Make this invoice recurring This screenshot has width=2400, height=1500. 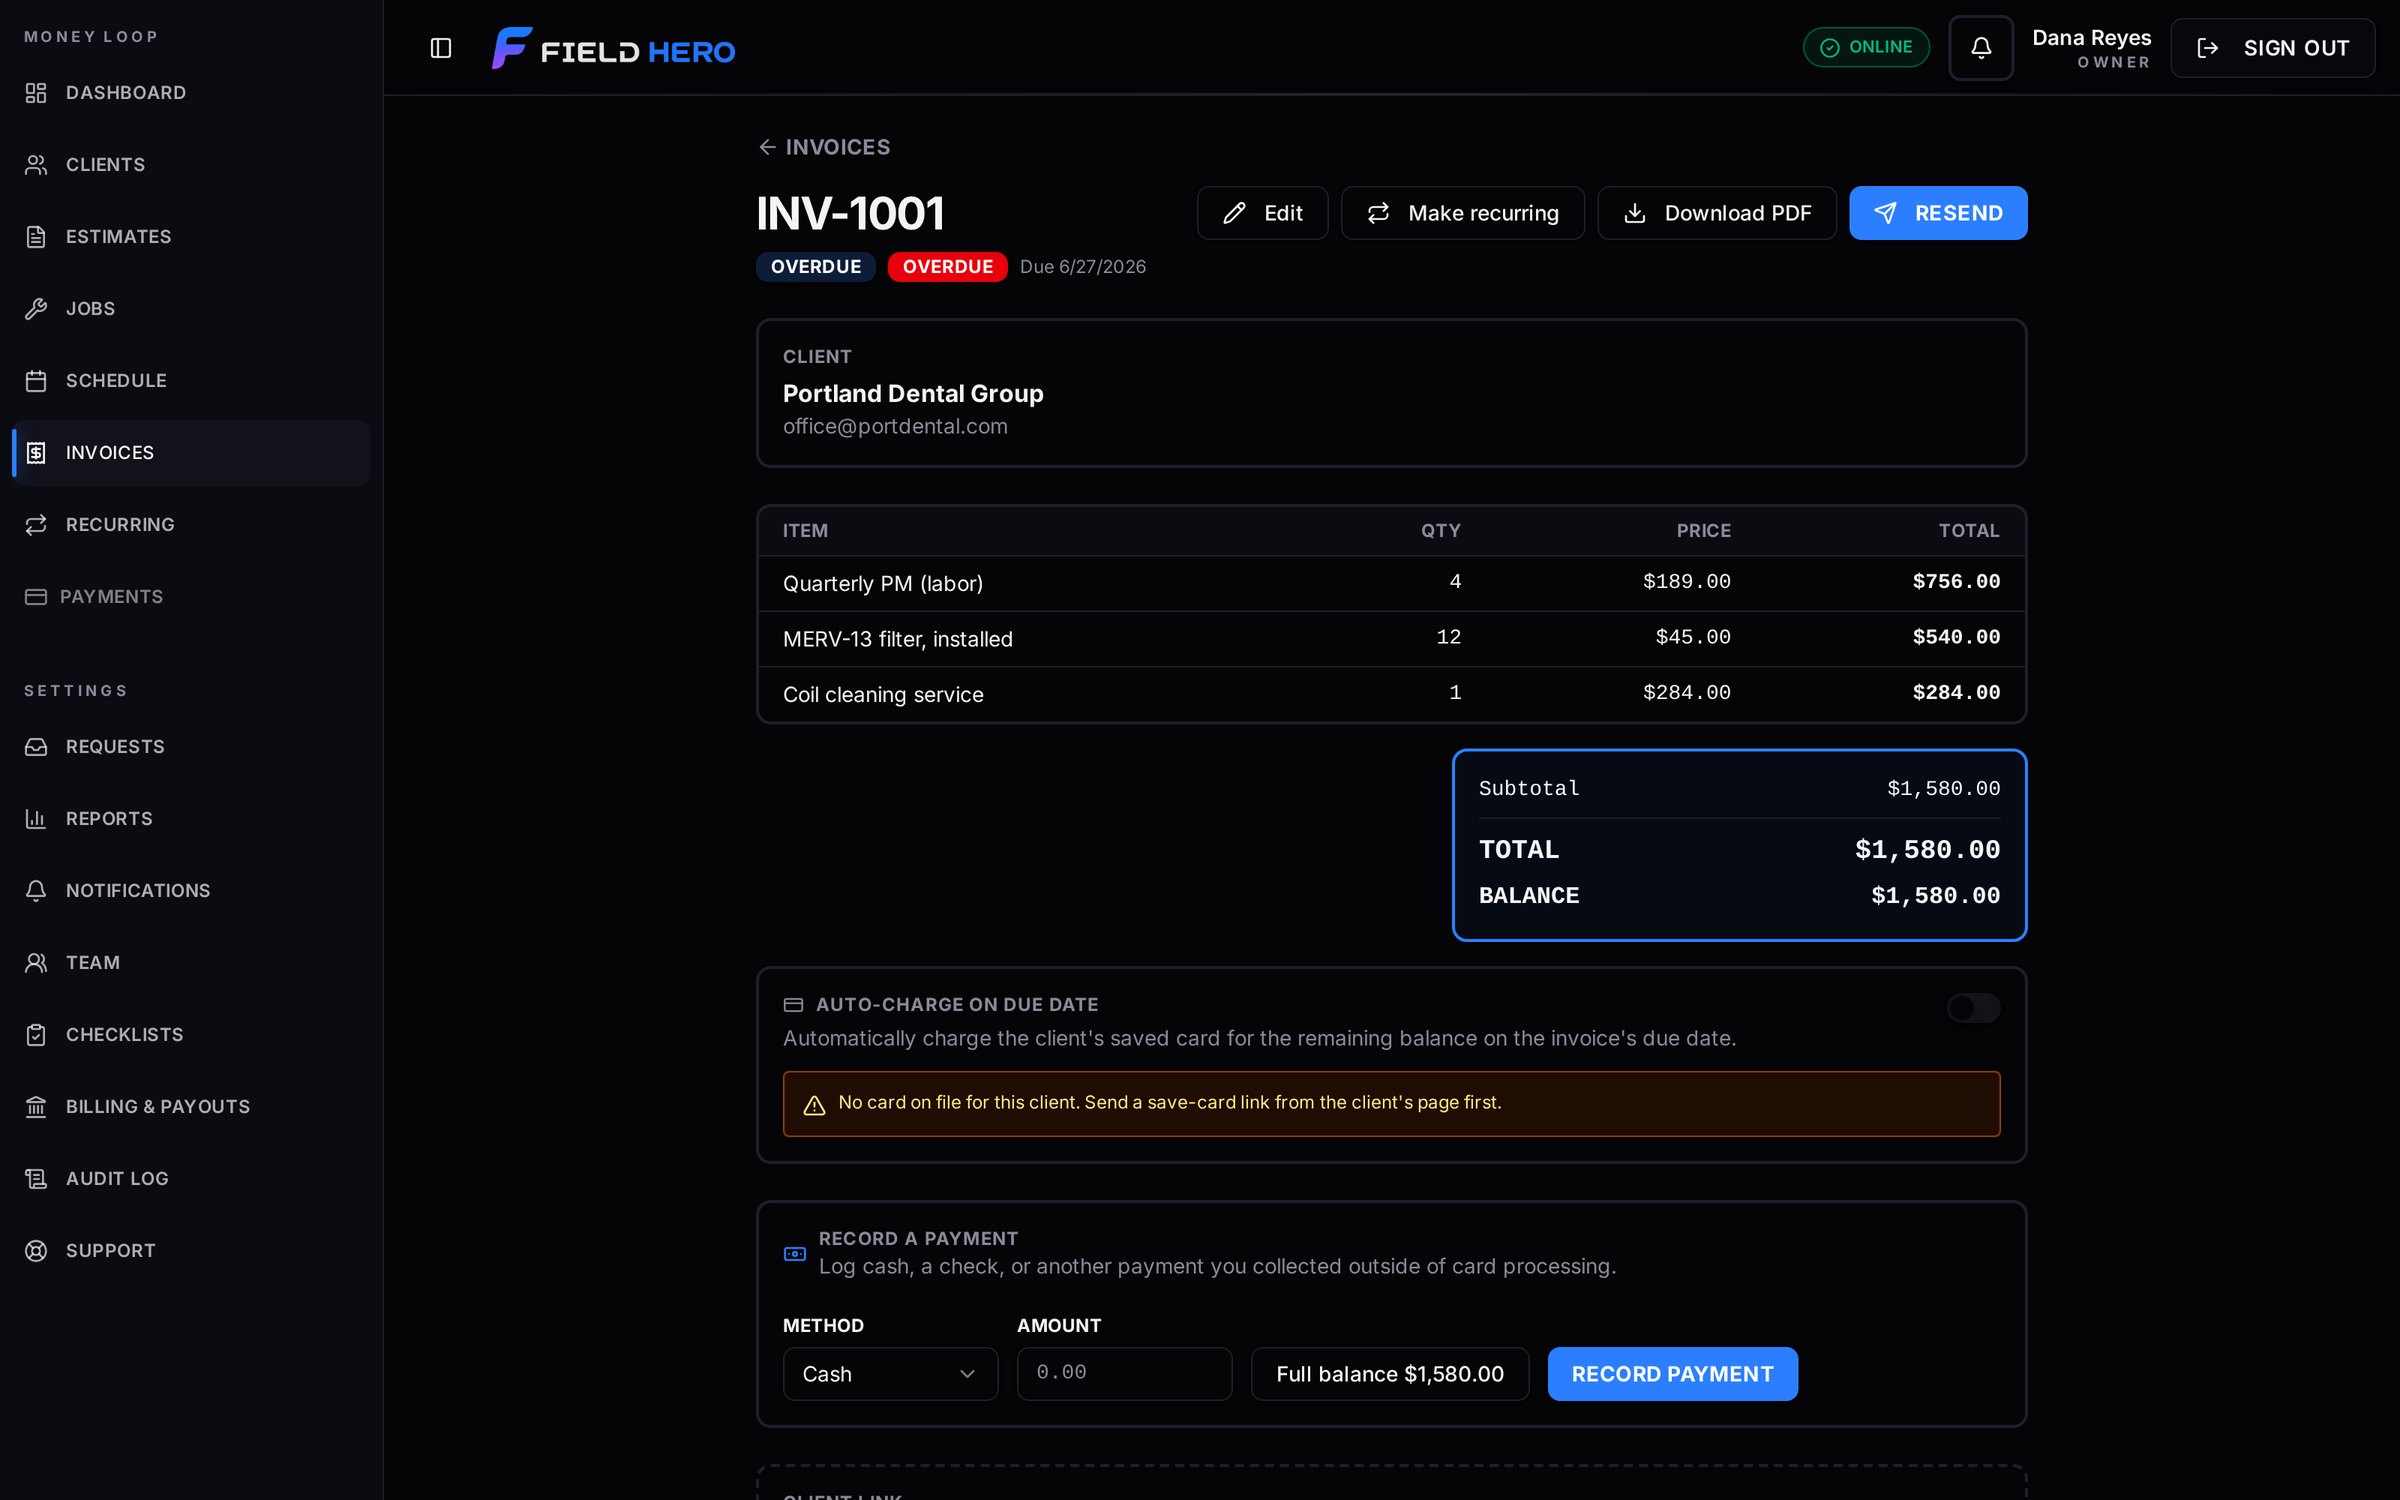tap(1462, 213)
